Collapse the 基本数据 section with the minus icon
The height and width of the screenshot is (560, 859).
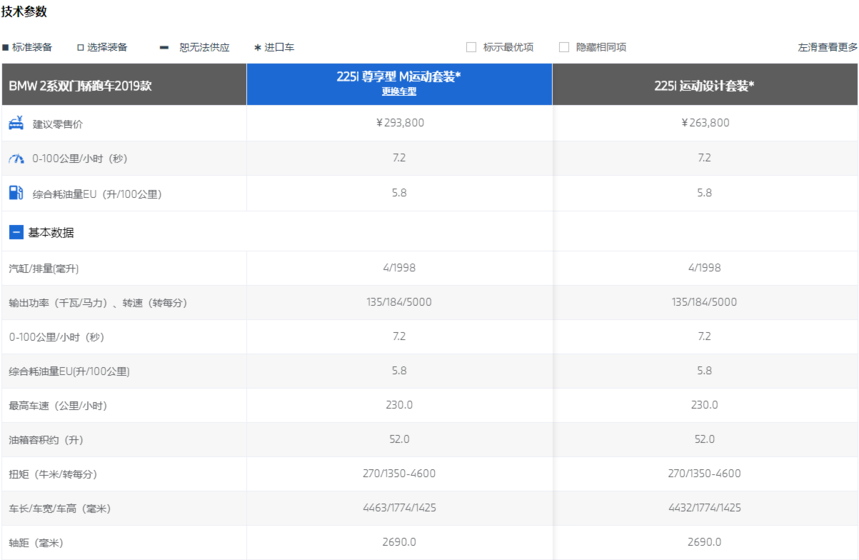tap(16, 232)
